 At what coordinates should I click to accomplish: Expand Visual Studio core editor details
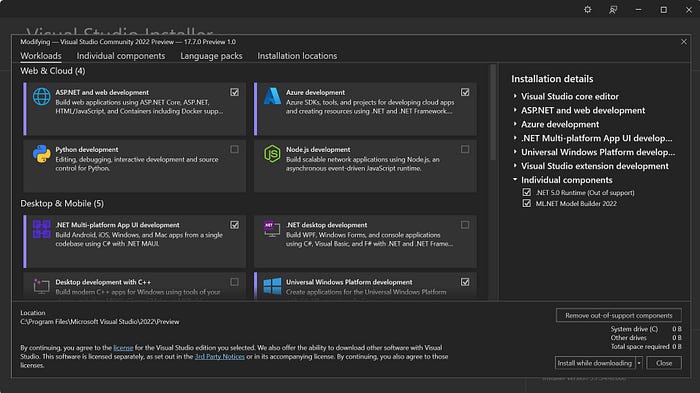tap(515, 96)
